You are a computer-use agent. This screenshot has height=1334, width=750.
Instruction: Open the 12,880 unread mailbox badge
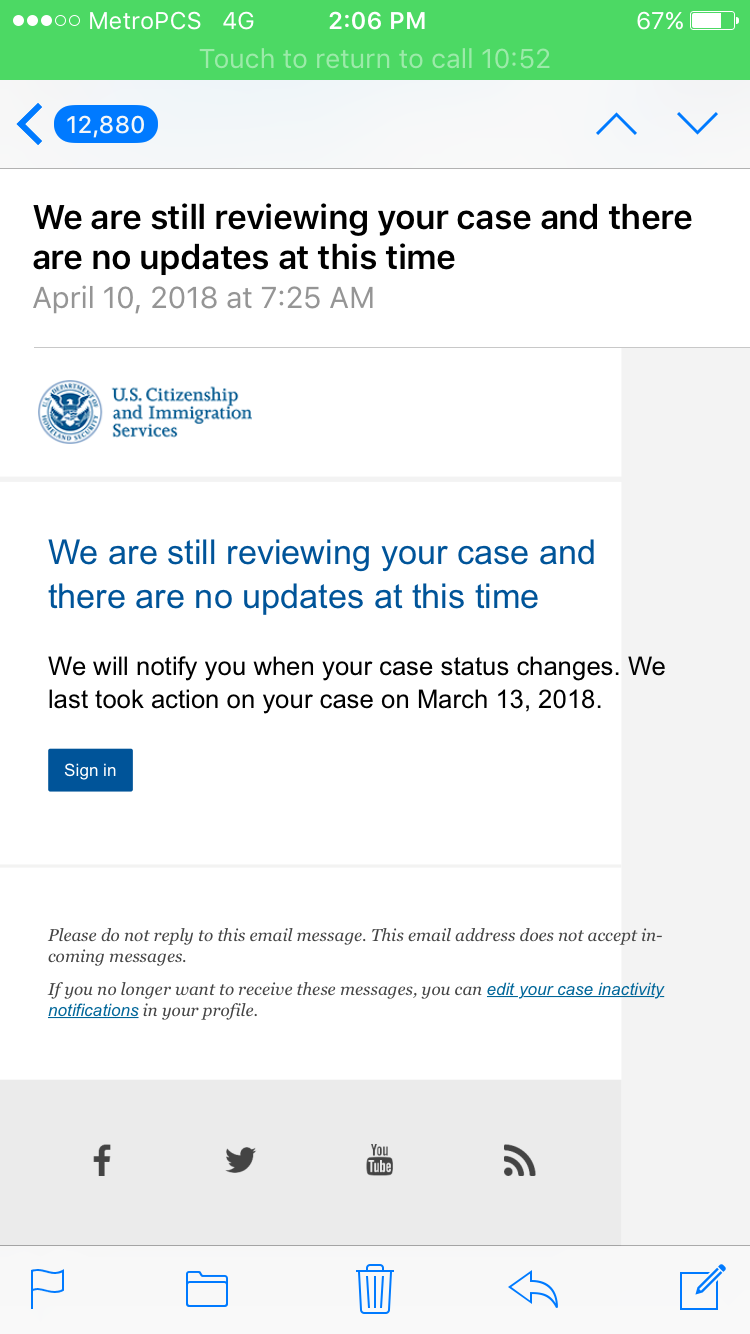(106, 125)
